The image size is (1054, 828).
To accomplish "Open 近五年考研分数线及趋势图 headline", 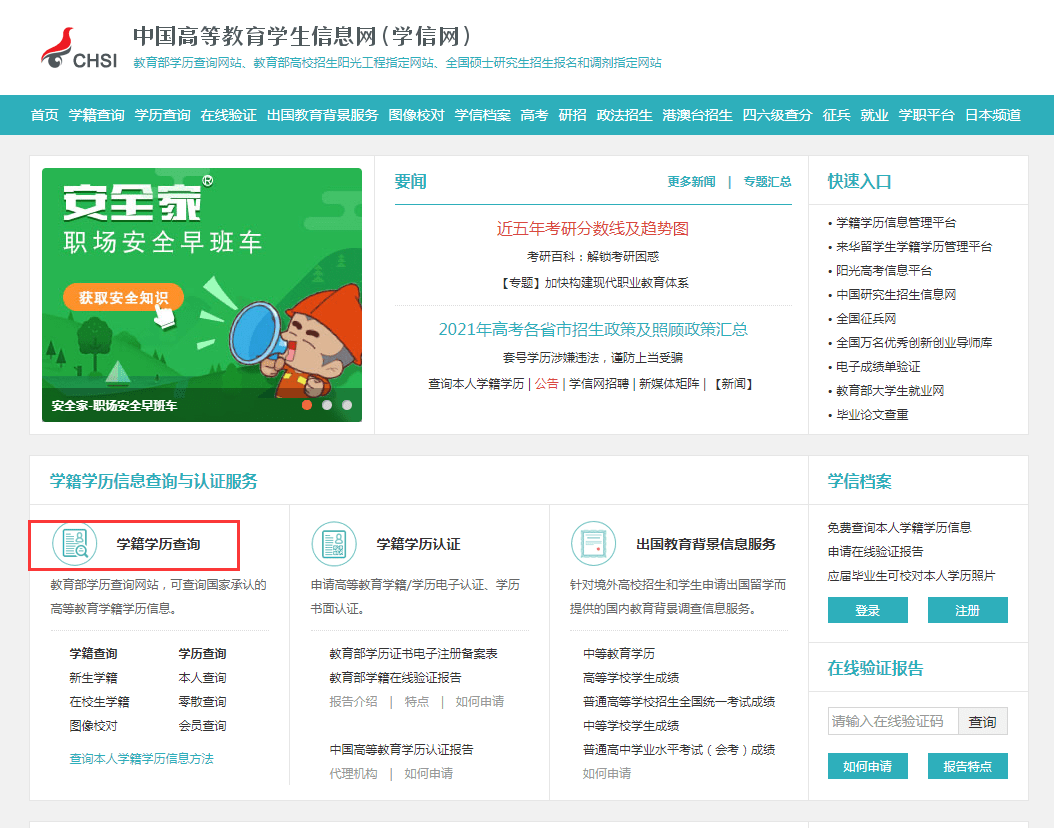I will (592, 229).
